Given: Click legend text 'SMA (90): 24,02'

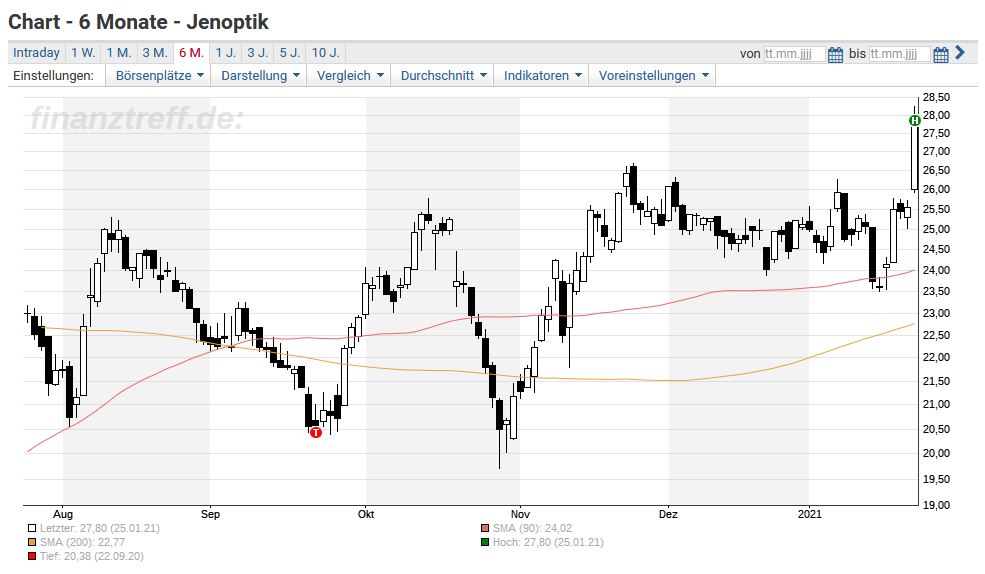Looking at the screenshot, I should click(x=533, y=529).
